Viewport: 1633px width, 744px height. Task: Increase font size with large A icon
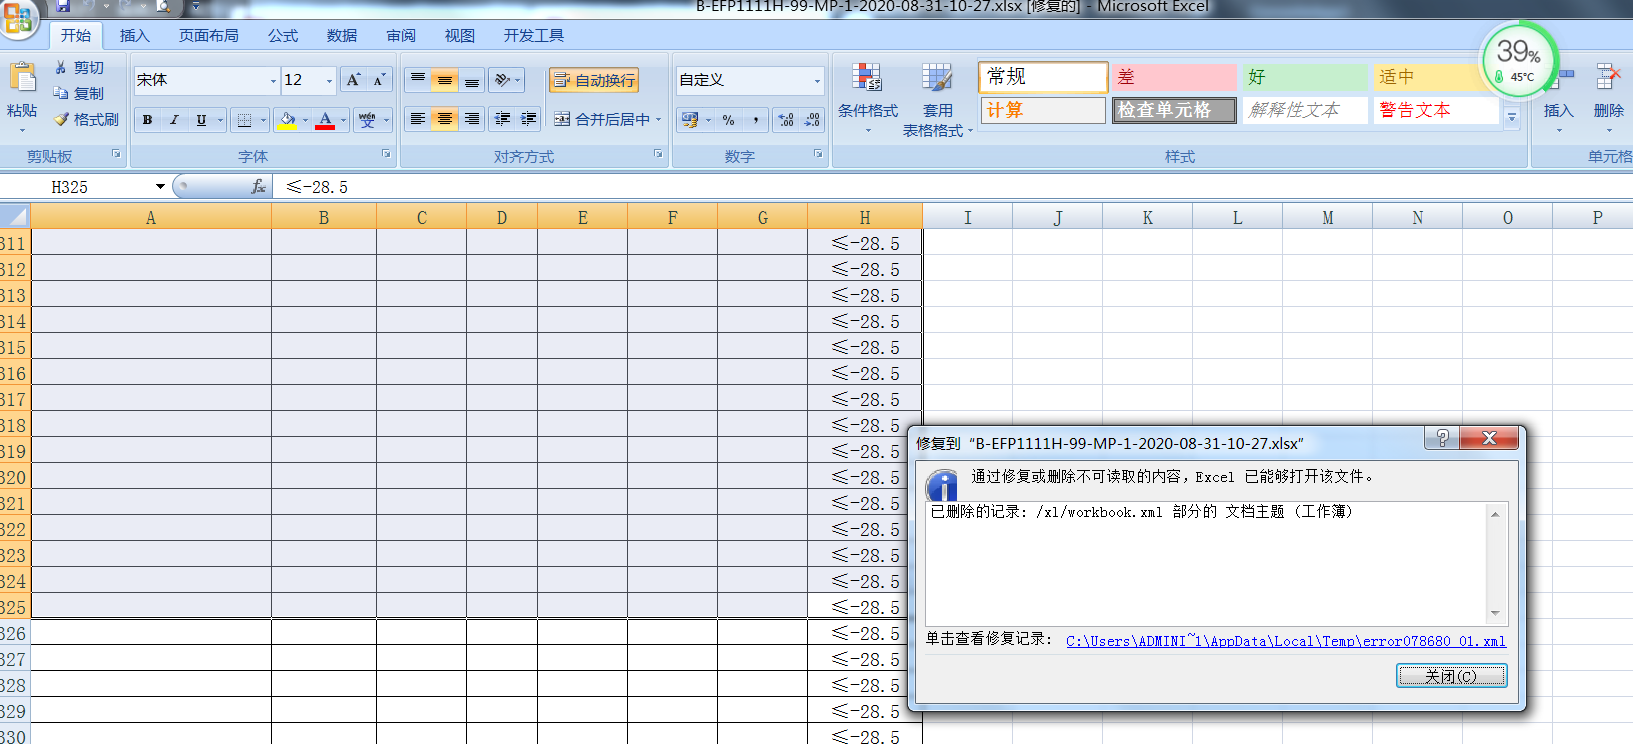pyautogui.click(x=353, y=80)
